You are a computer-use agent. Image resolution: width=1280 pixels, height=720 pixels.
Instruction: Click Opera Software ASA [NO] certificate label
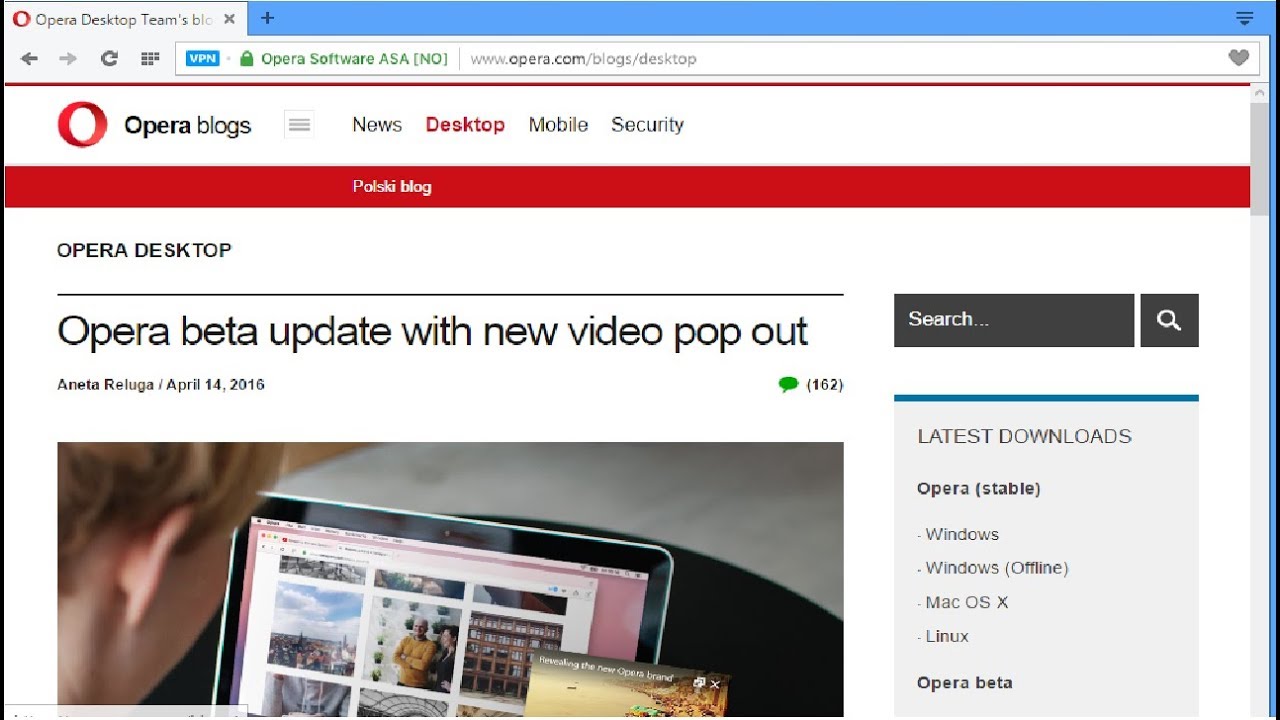click(354, 59)
